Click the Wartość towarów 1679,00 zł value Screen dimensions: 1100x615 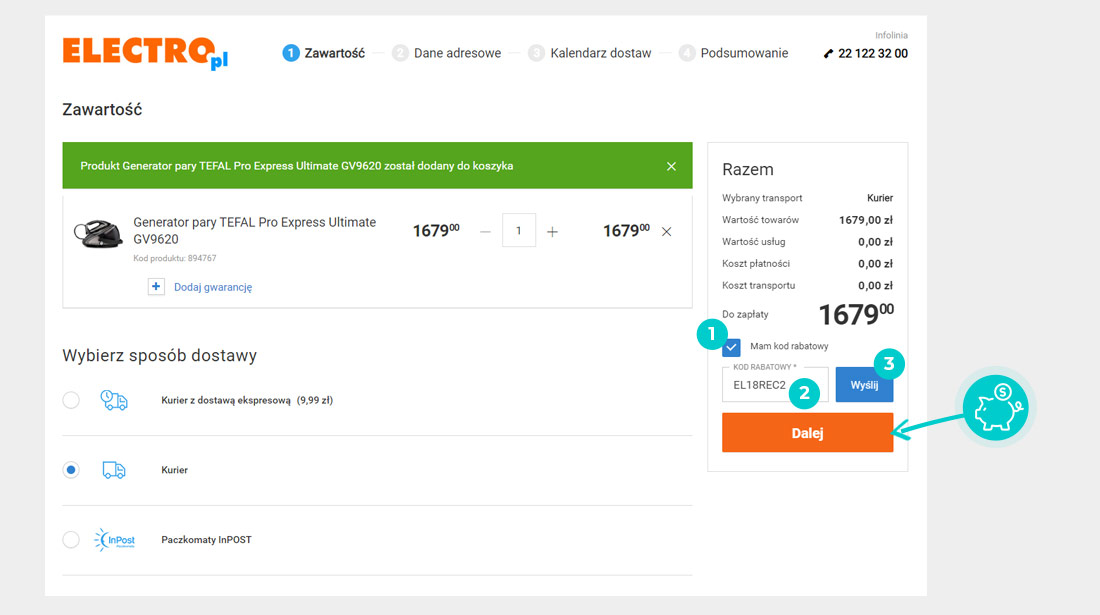coord(866,220)
